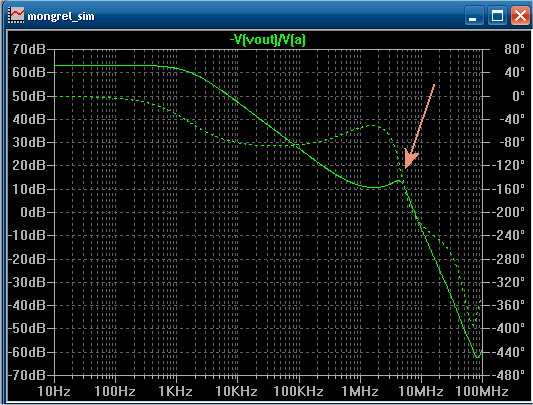The image size is (533, 405).
Task: Click the 70dB left axis label
Action: click(29, 49)
